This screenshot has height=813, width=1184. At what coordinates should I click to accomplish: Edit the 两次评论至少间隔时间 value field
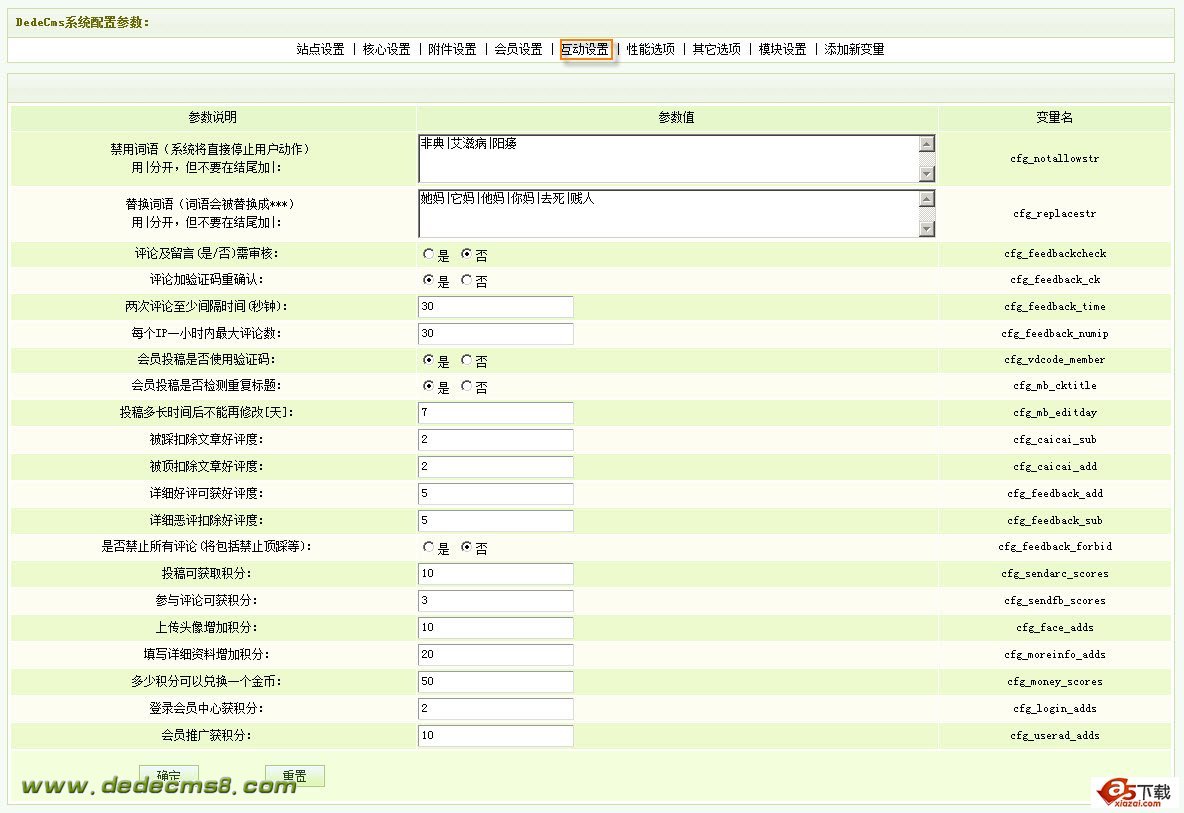(495, 307)
